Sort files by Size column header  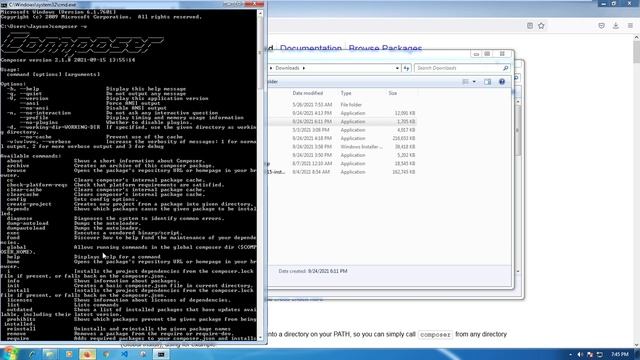393,93
